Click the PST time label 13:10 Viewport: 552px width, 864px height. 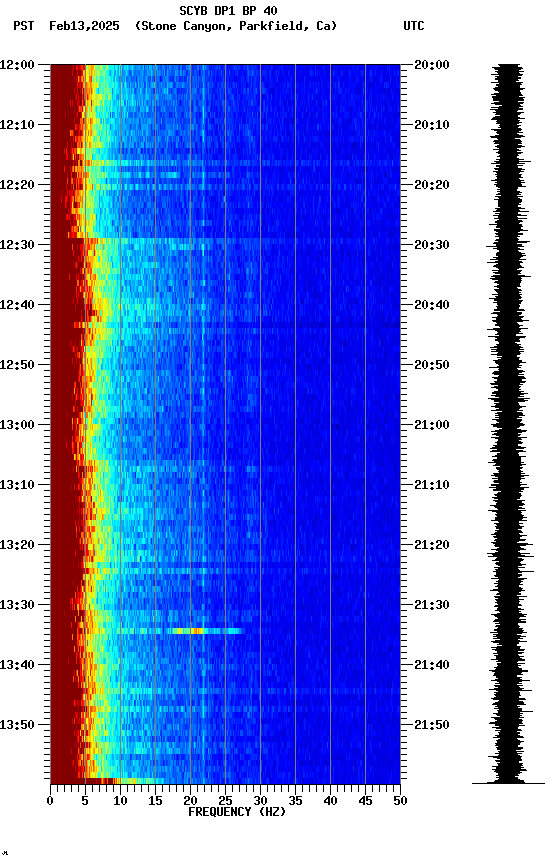click(x=17, y=485)
